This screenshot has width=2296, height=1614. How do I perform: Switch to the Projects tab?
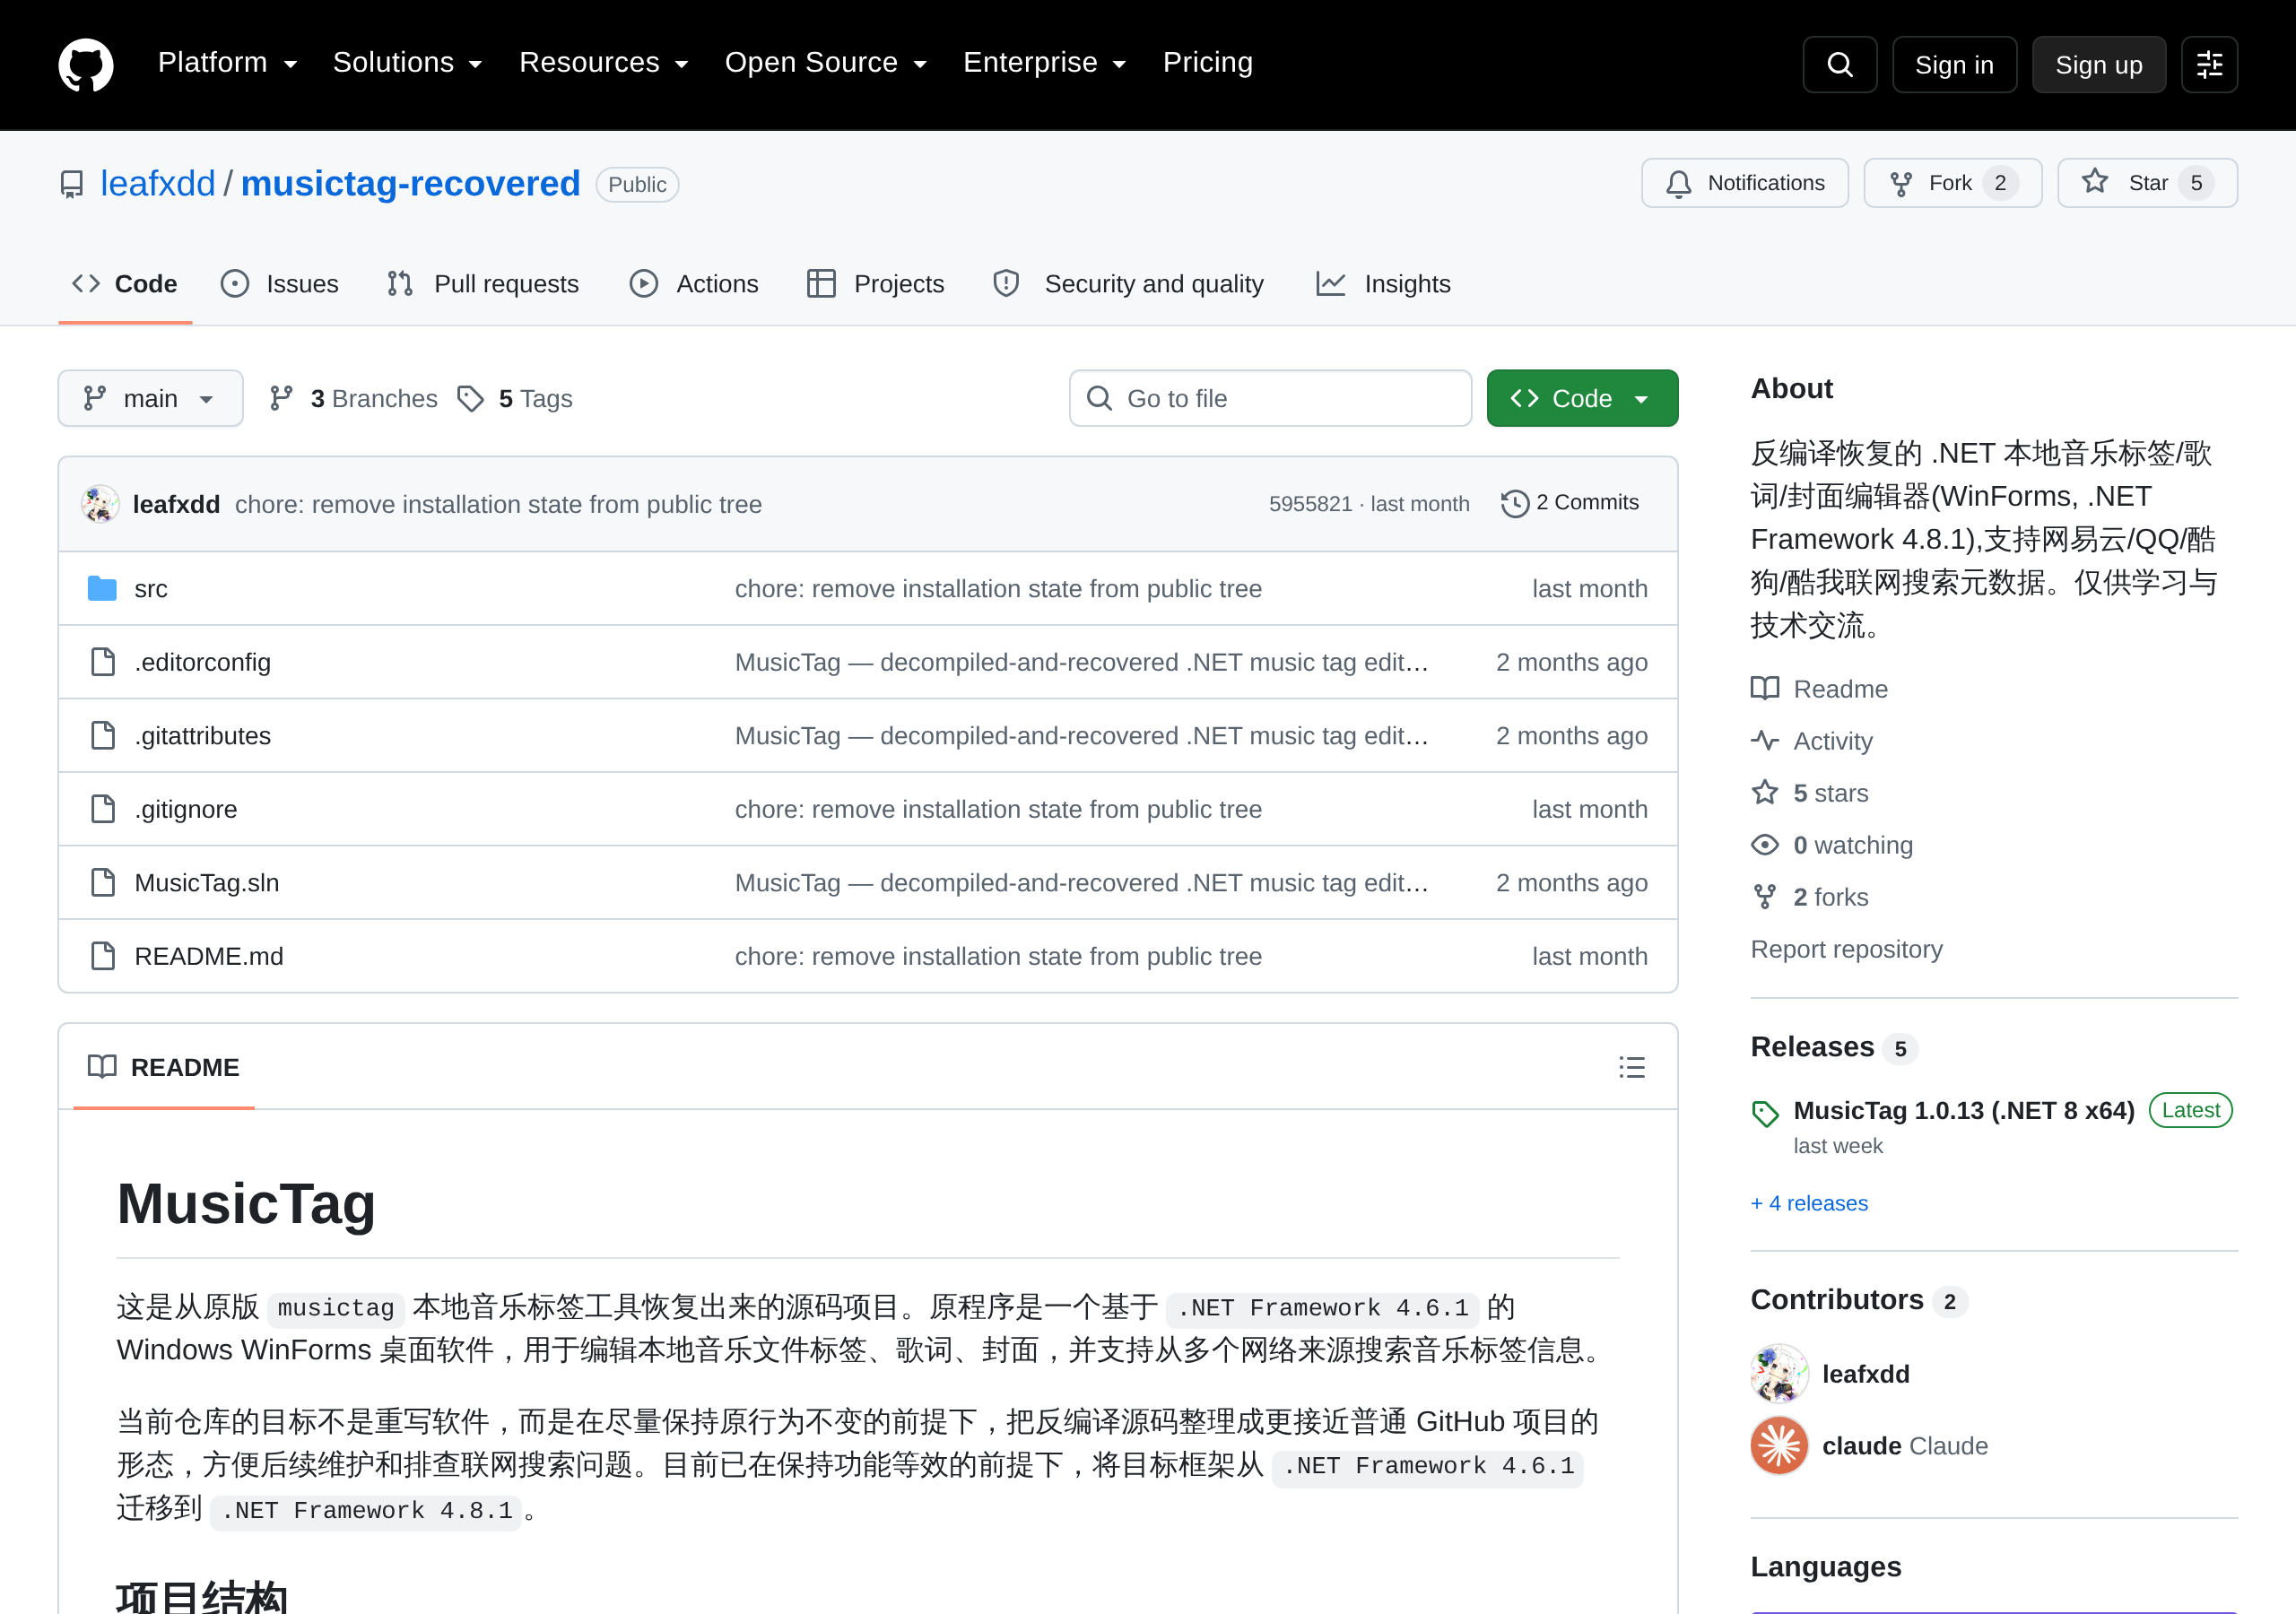point(876,284)
